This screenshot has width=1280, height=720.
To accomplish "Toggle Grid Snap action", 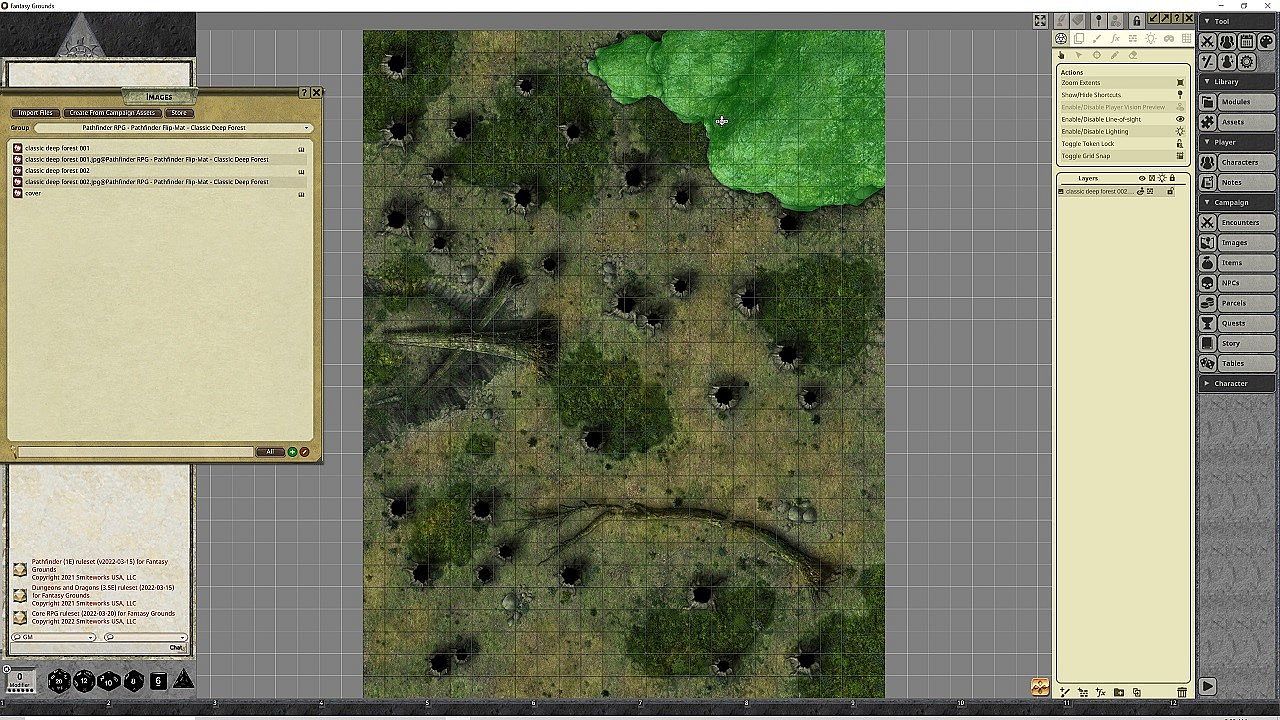I will (1122, 156).
